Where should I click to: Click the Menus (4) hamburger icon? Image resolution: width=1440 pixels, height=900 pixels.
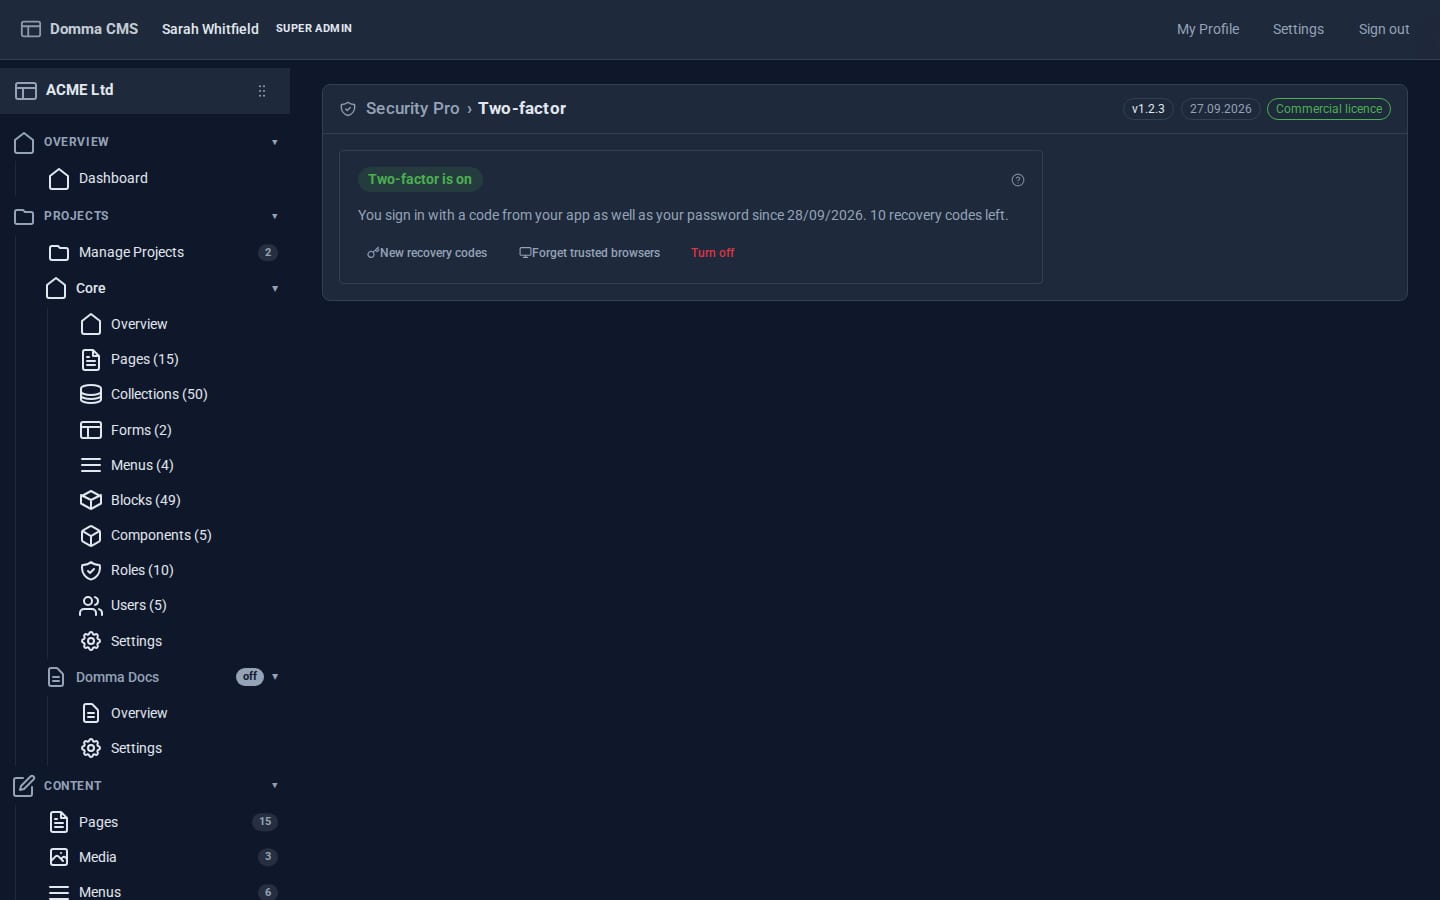pyautogui.click(x=91, y=465)
